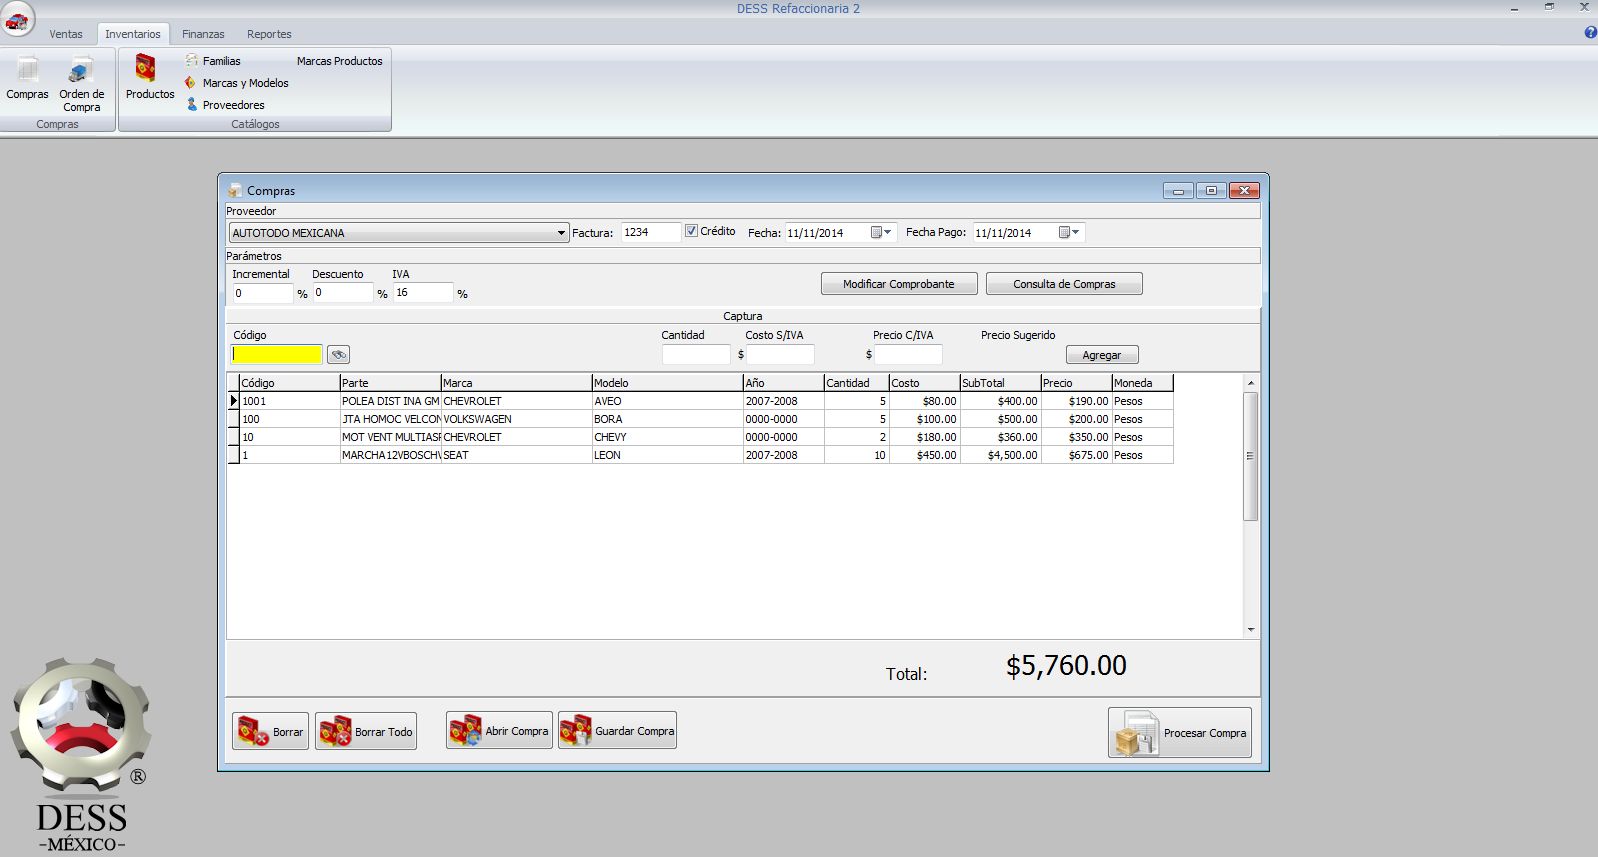
Task: Click Abrir Compra button
Action: coord(499,730)
